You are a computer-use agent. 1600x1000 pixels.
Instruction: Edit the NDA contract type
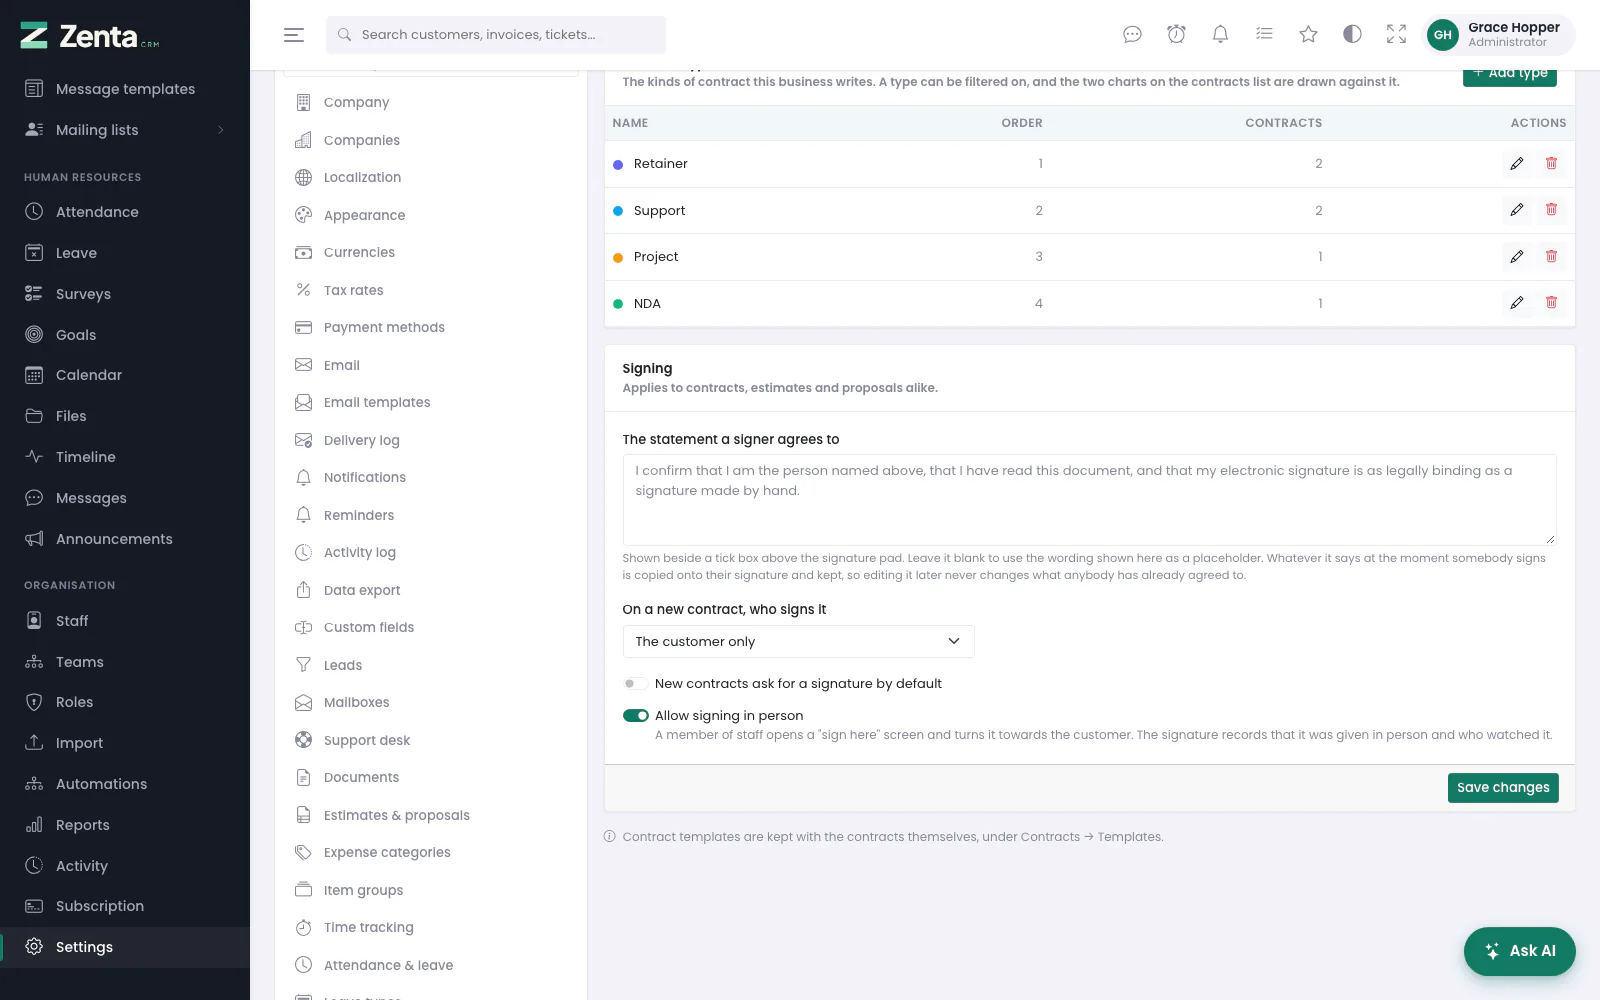tap(1517, 303)
